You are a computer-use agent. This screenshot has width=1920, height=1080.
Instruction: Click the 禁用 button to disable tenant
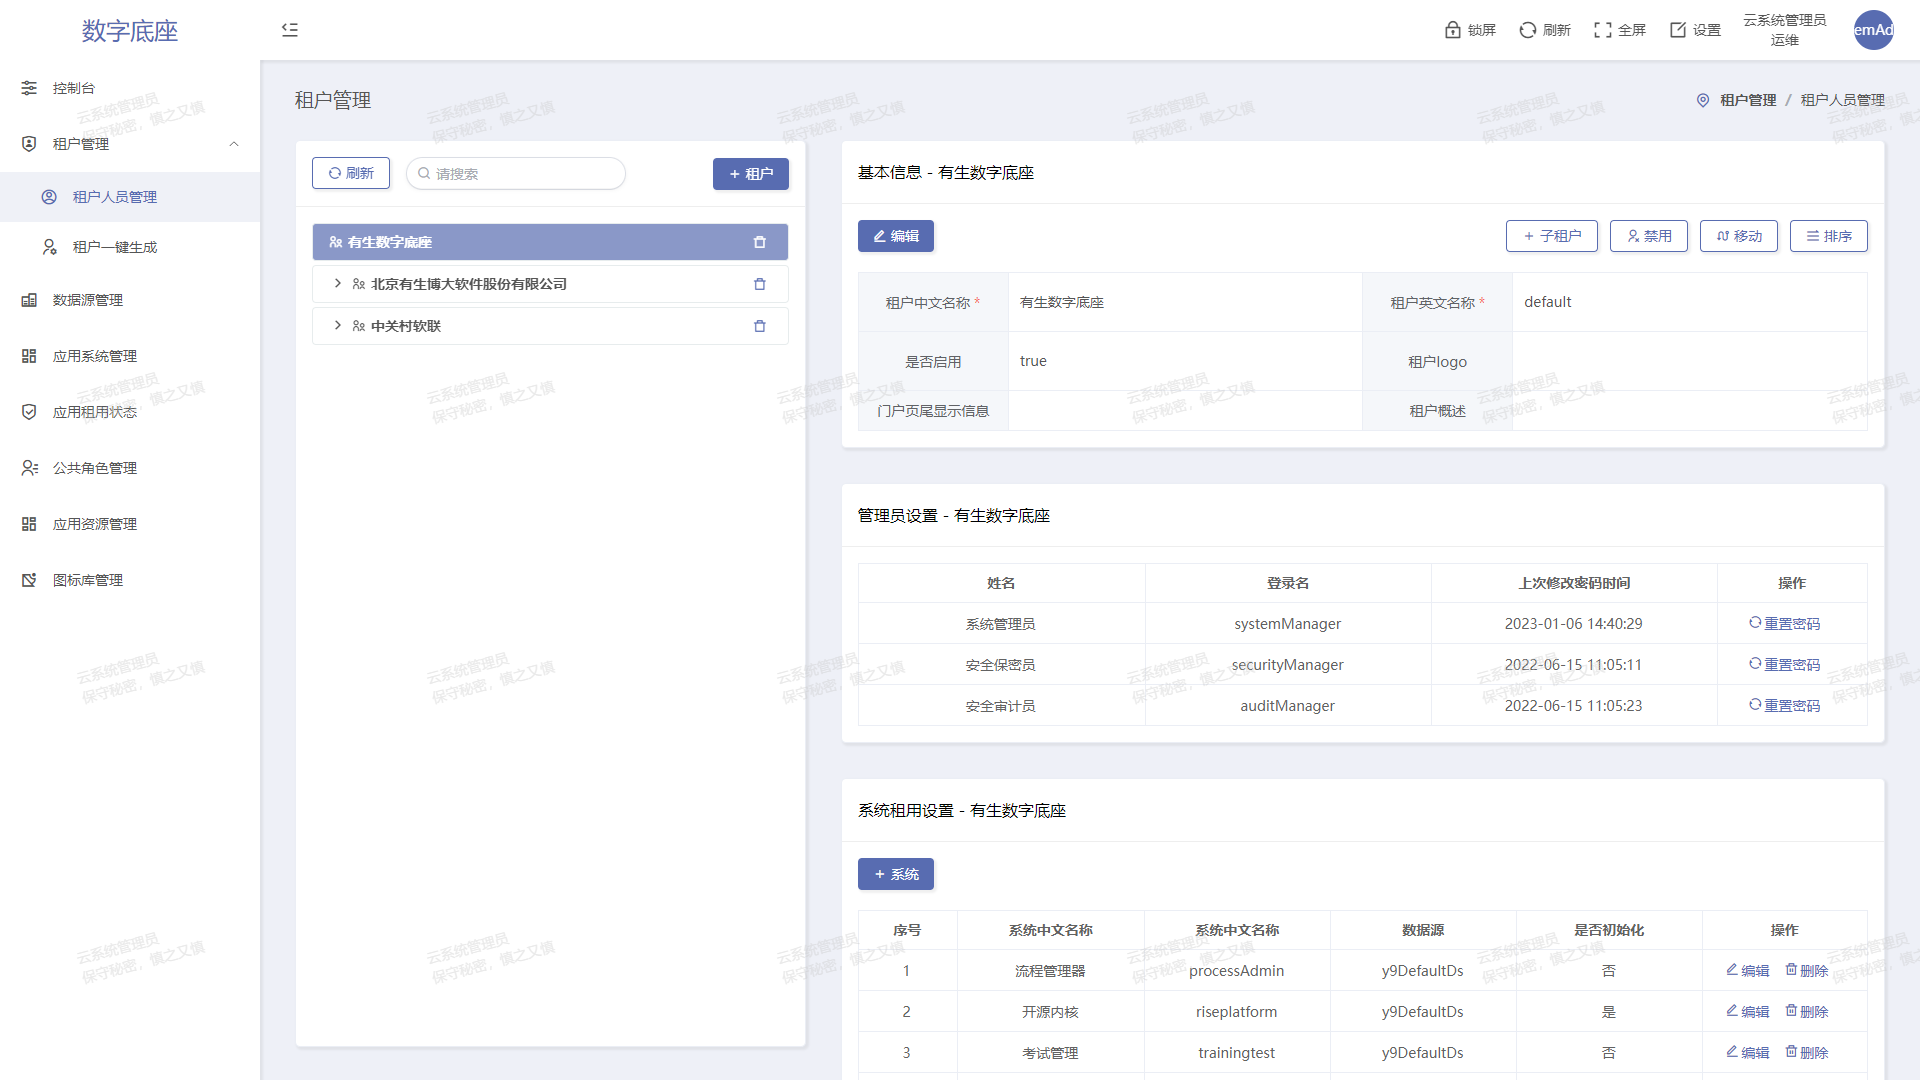[1648, 236]
